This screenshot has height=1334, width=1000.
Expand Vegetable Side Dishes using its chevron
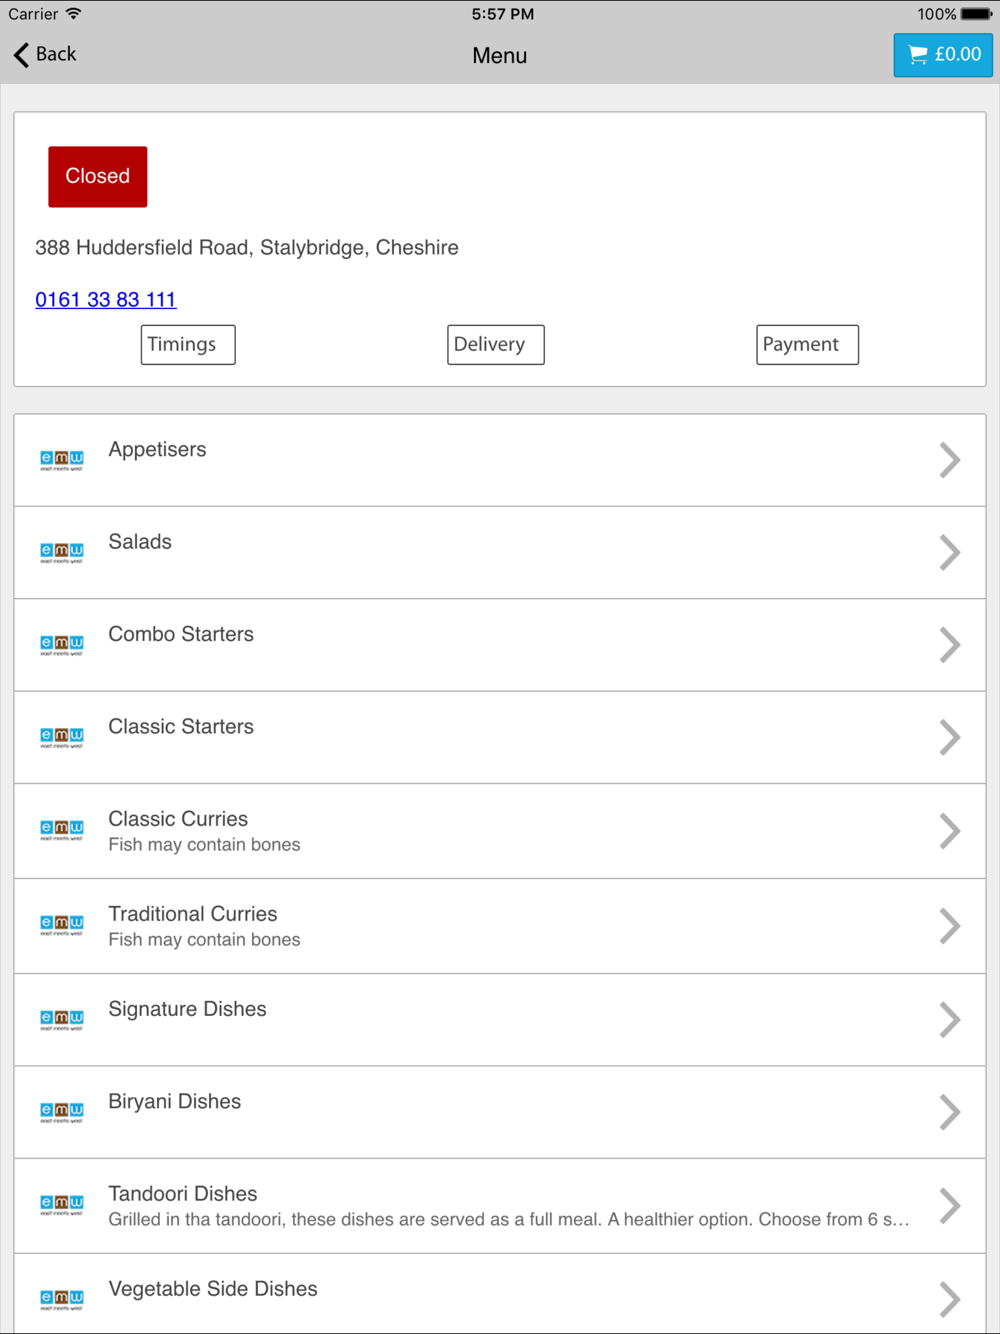[x=950, y=1299]
